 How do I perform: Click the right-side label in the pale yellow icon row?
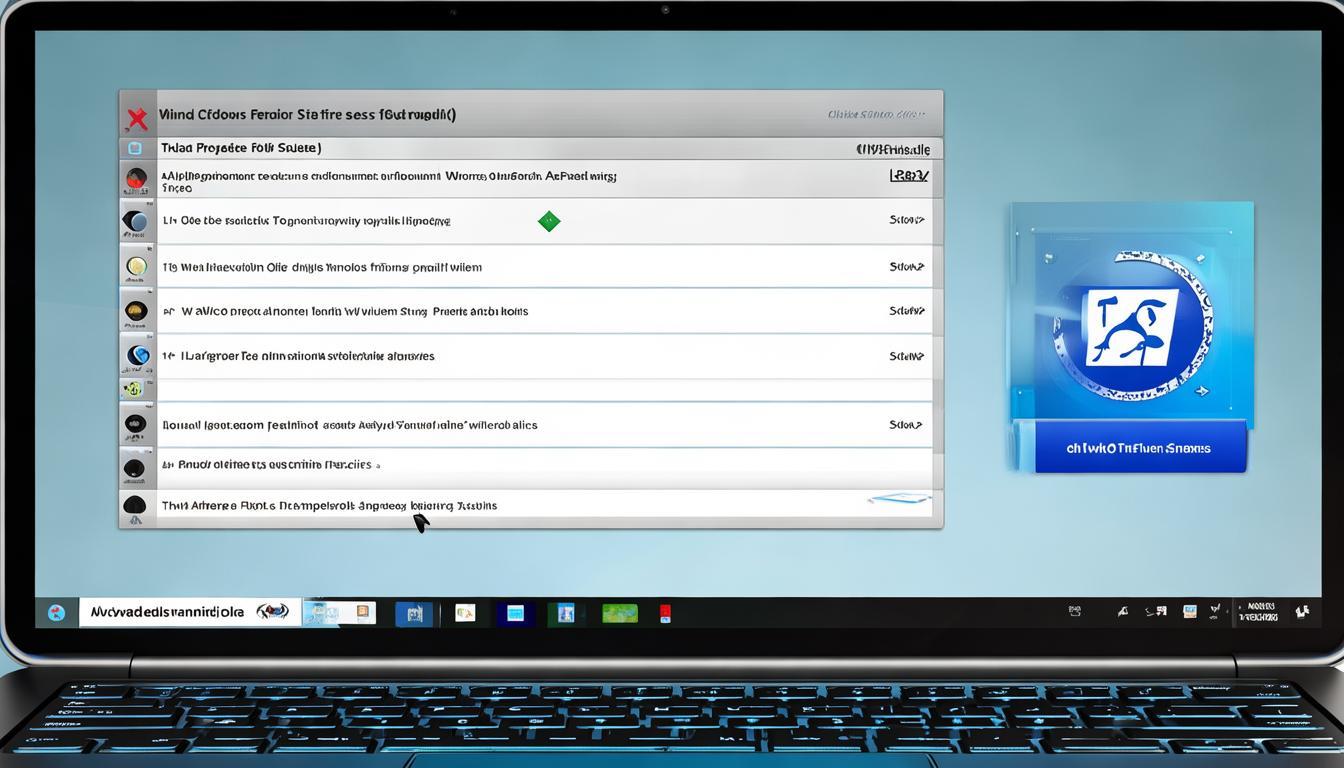pos(906,267)
